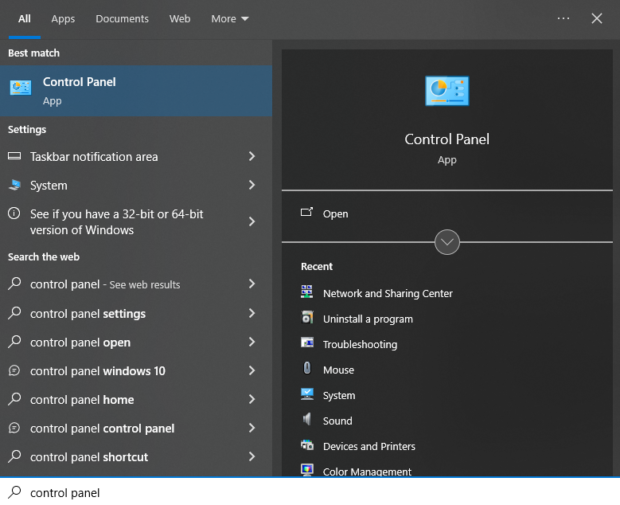Expand more actions with circular chevron

447,242
